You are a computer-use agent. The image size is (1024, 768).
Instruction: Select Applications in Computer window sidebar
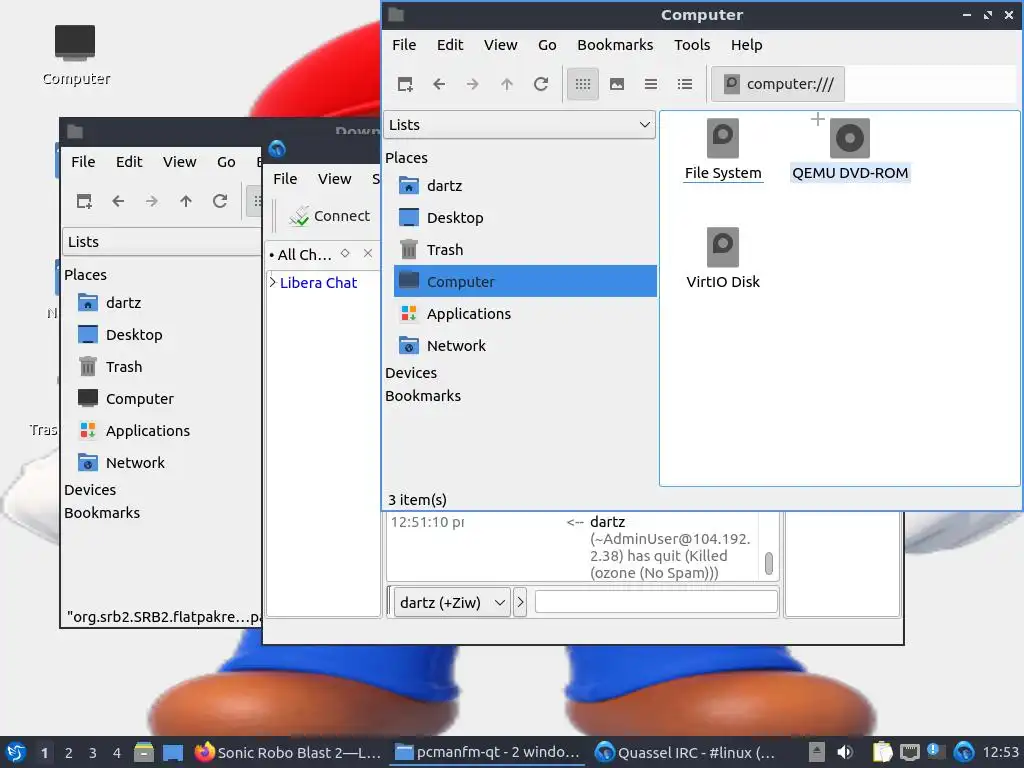pos(525,314)
